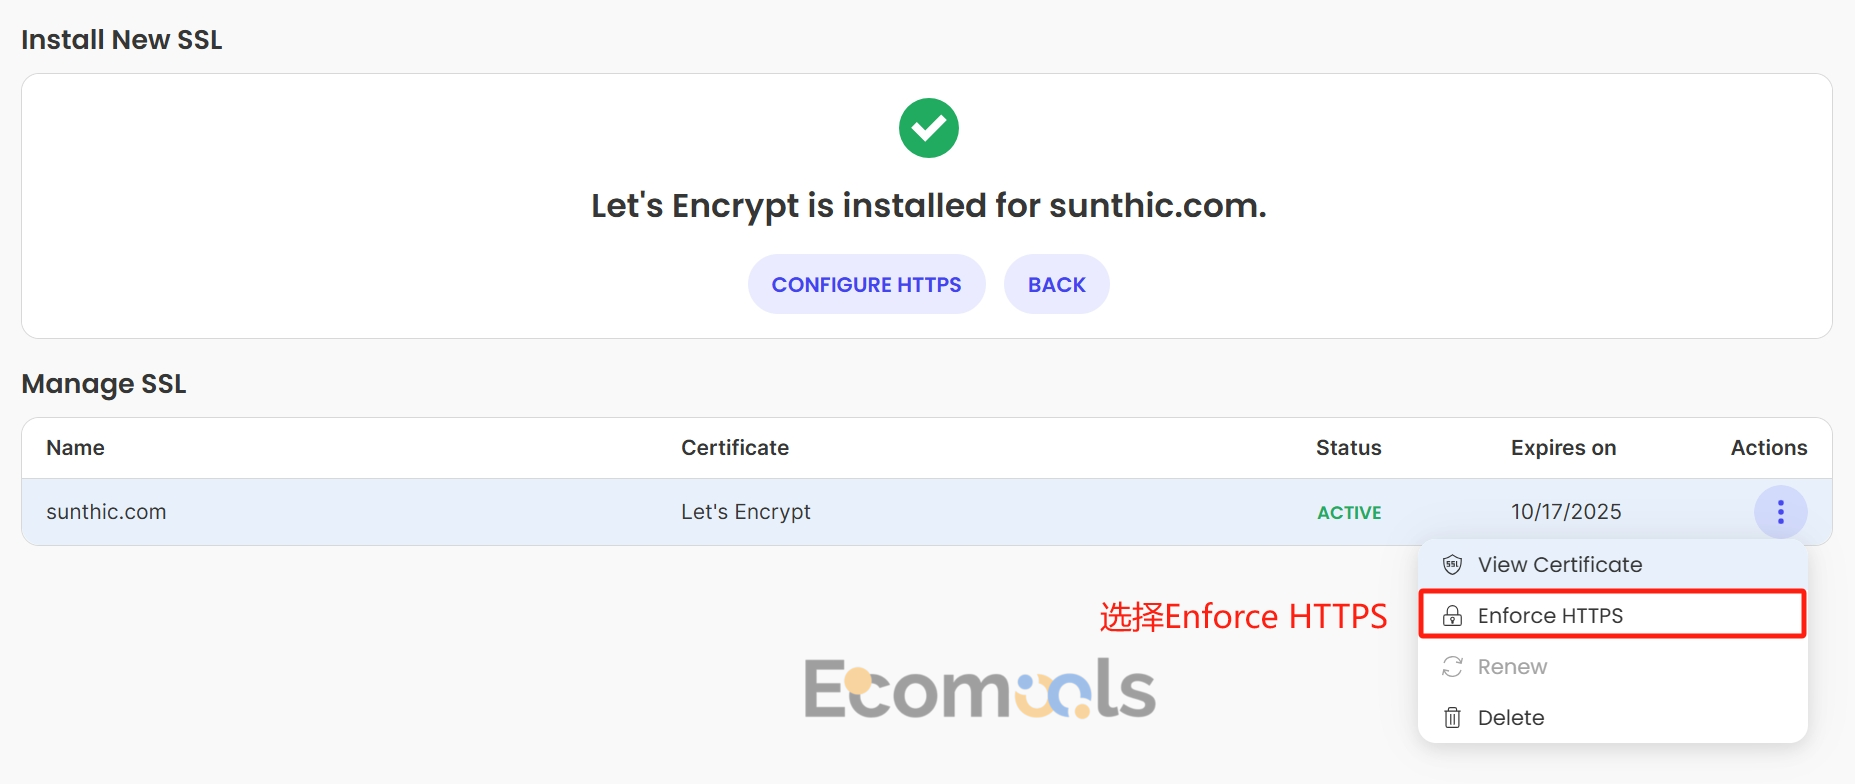Click the CONFIGURE HTTPS button

click(866, 284)
